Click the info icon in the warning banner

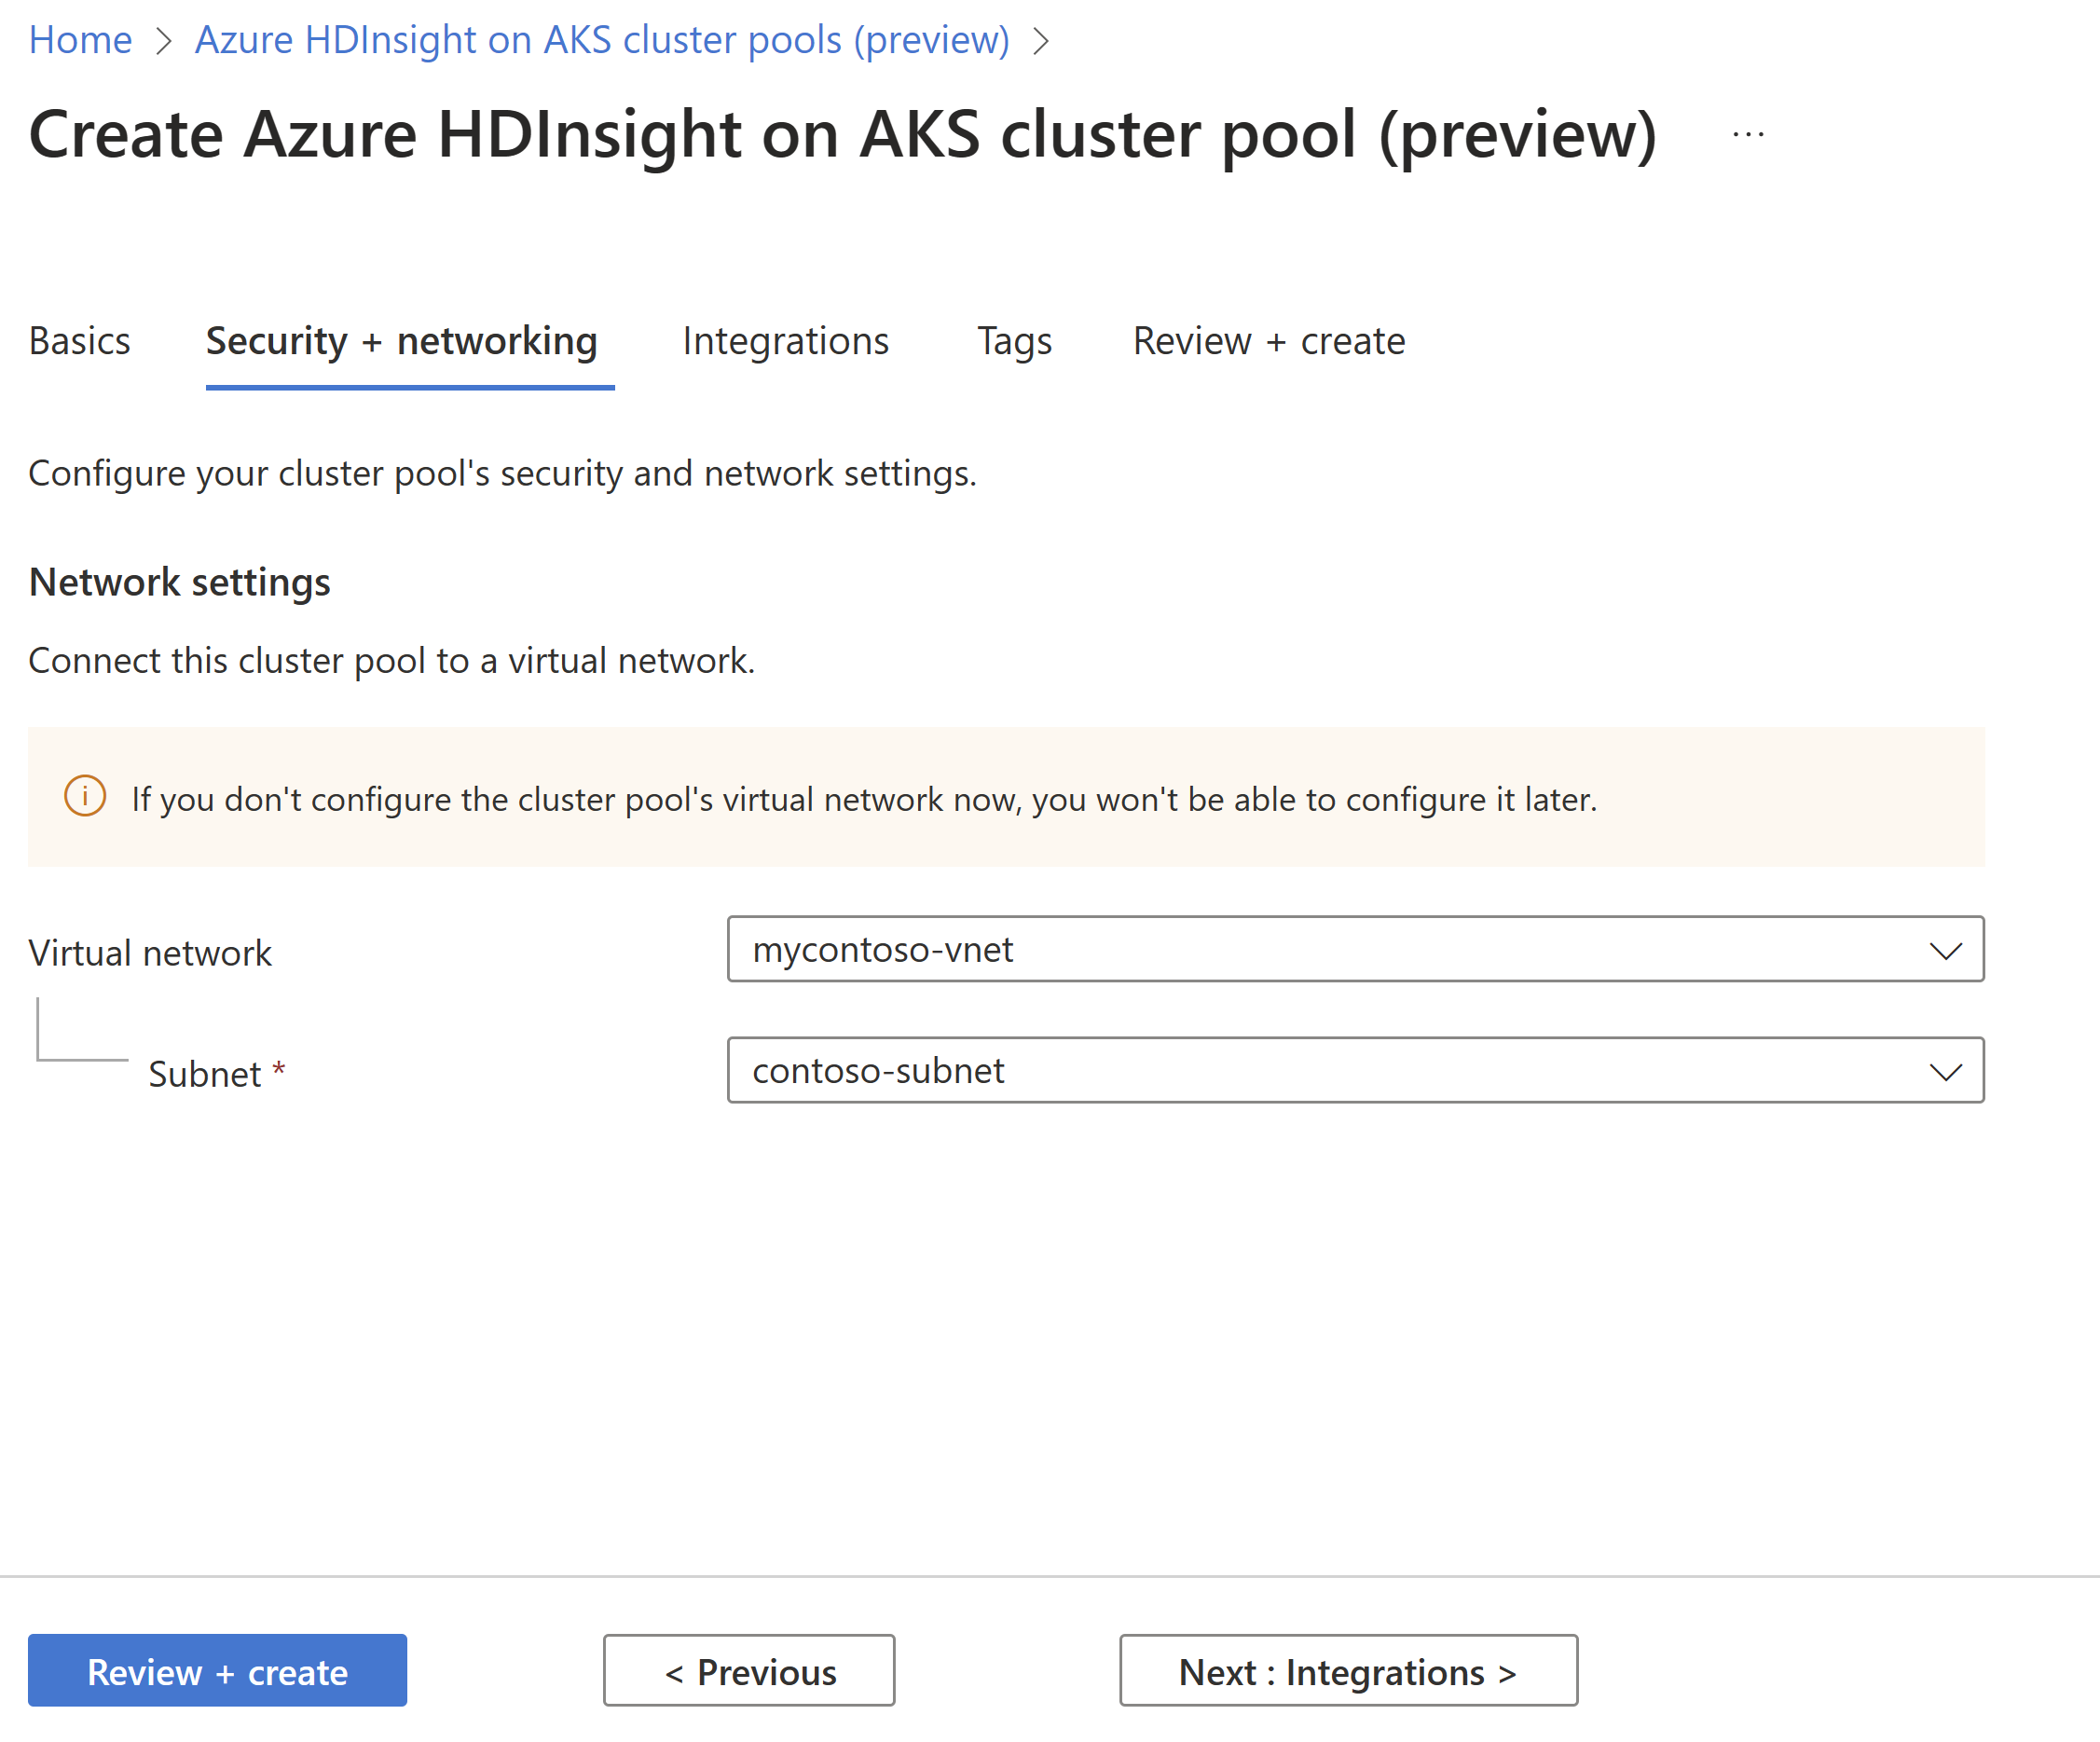coord(85,797)
